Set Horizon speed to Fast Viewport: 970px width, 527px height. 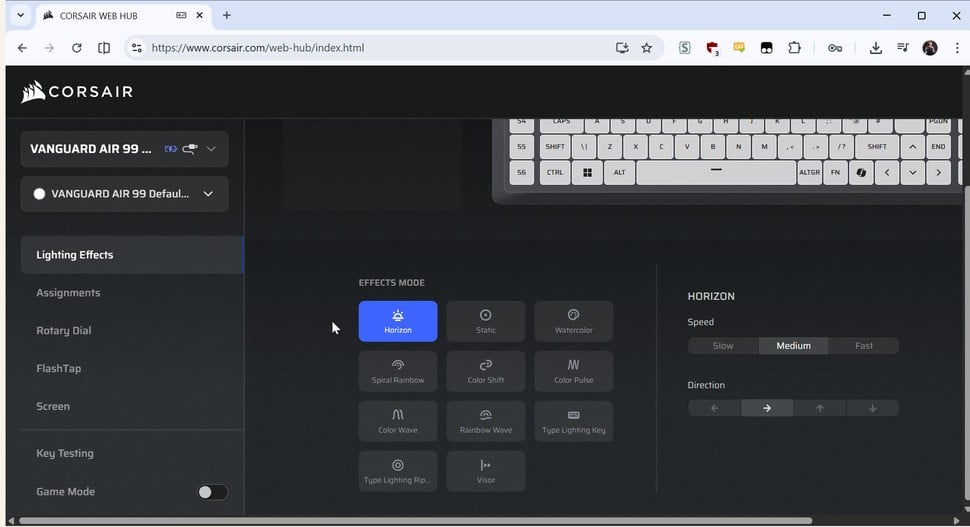pyautogui.click(x=864, y=346)
